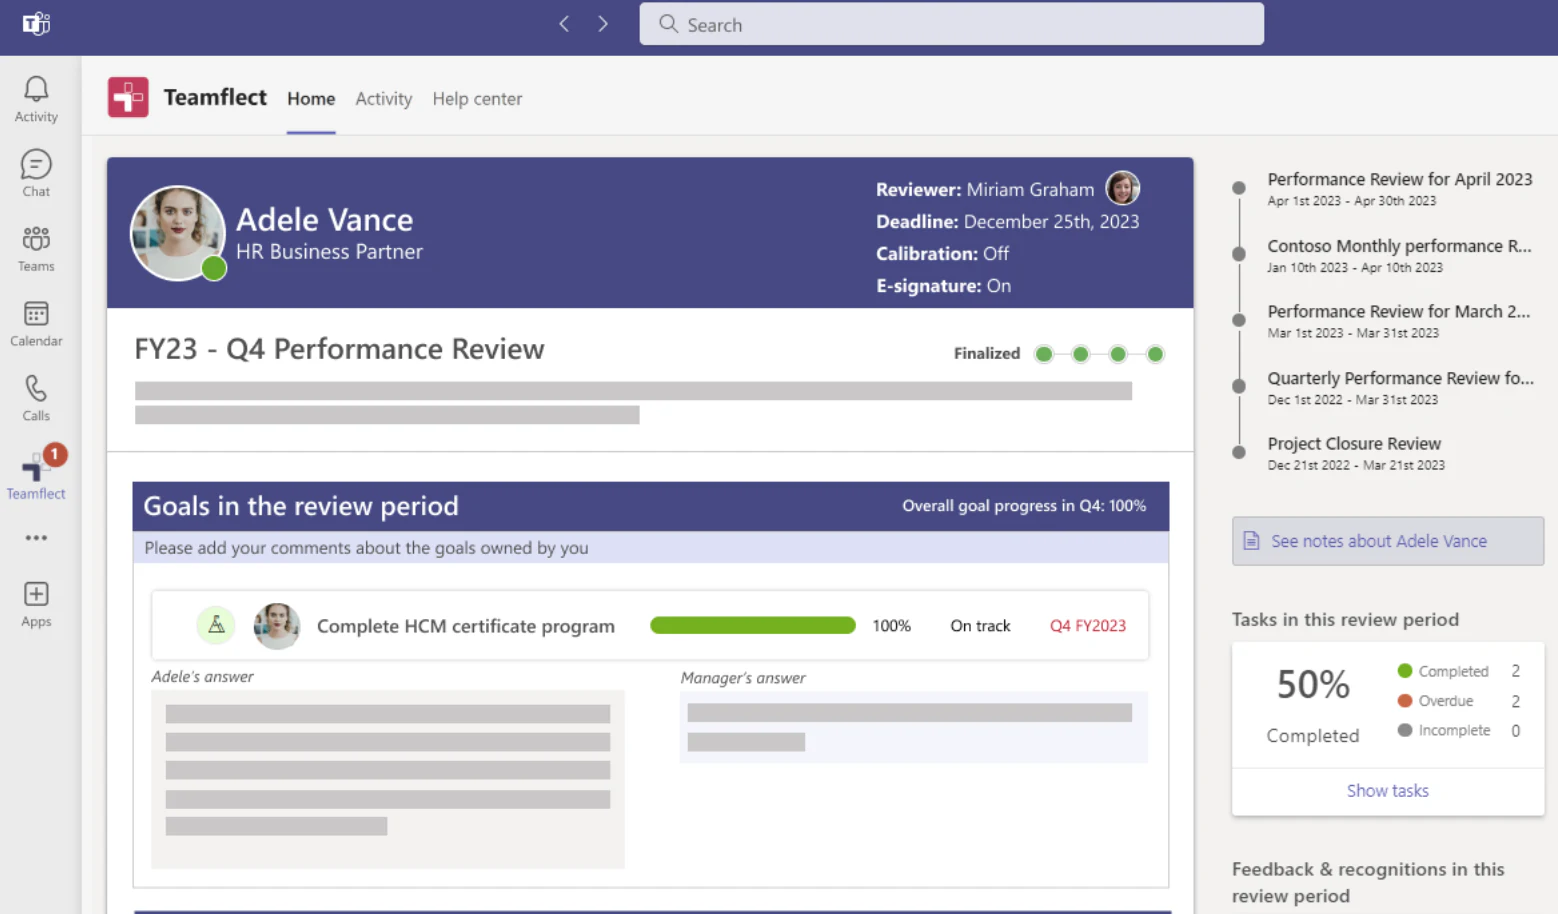The width and height of the screenshot is (1558, 914).
Task: Click in the Search box
Action: pyautogui.click(x=951, y=24)
